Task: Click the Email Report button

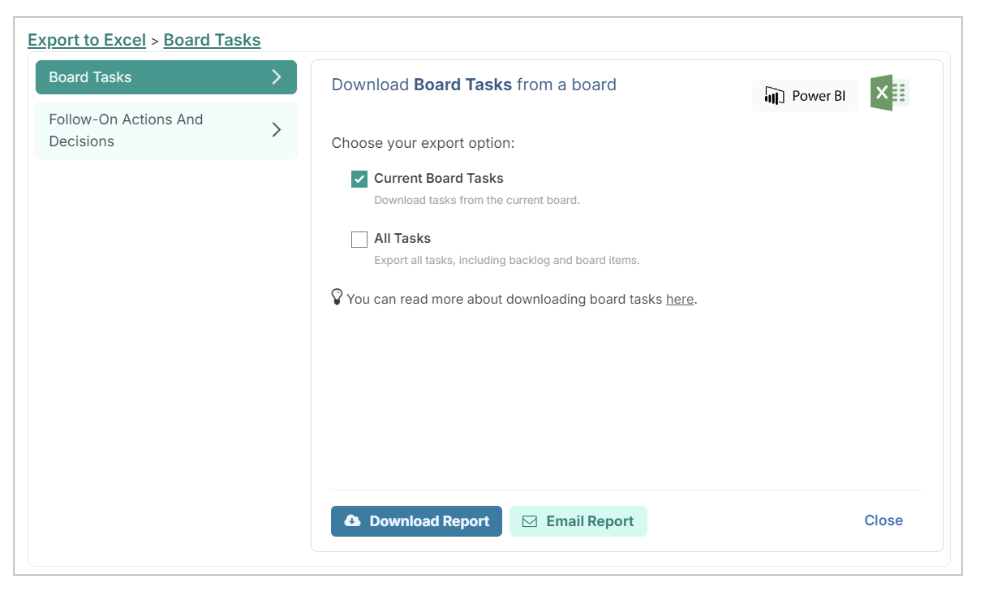Action: click(578, 521)
